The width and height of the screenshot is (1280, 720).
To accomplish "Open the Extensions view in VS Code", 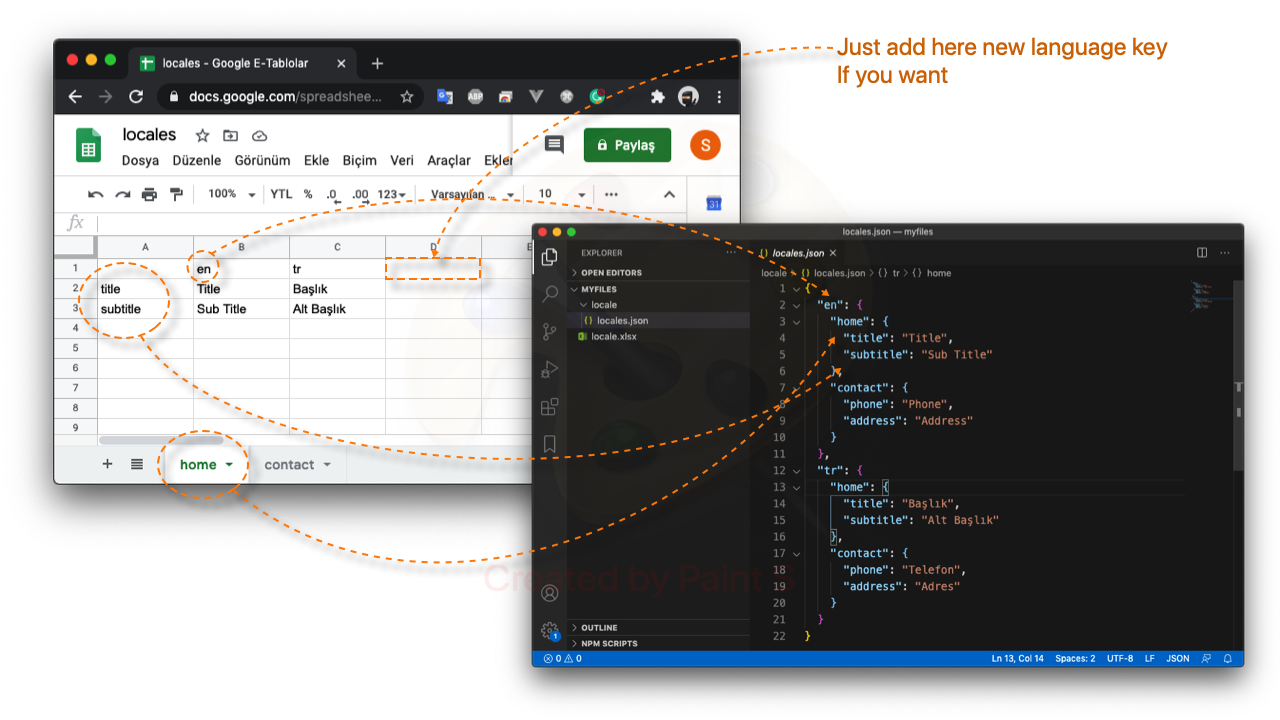I will point(549,406).
